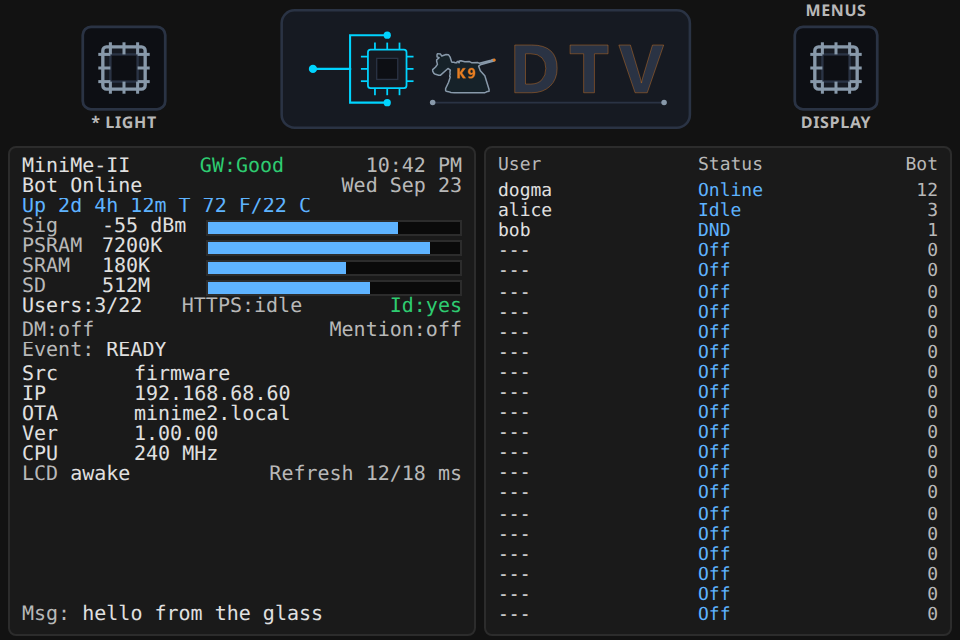Click the GW:Good gateway status
The image size is (960, 640).
pyautogui.click(x=242, y=165)
